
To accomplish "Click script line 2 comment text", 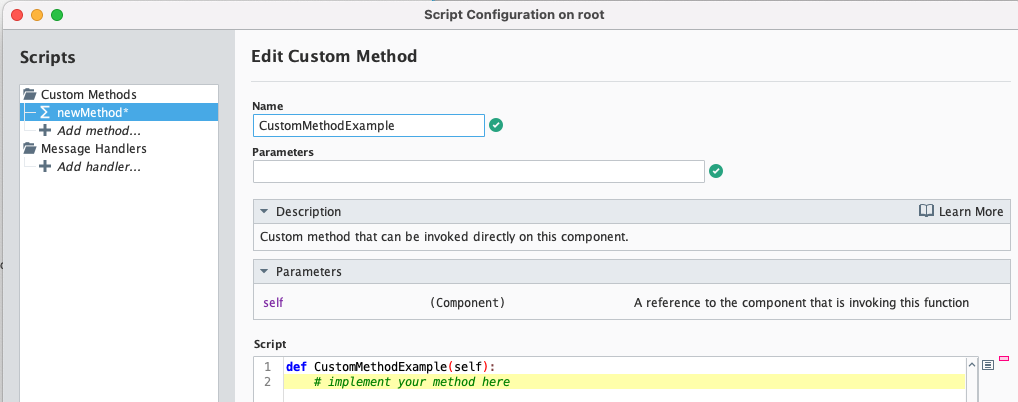I will click(411, 382).
